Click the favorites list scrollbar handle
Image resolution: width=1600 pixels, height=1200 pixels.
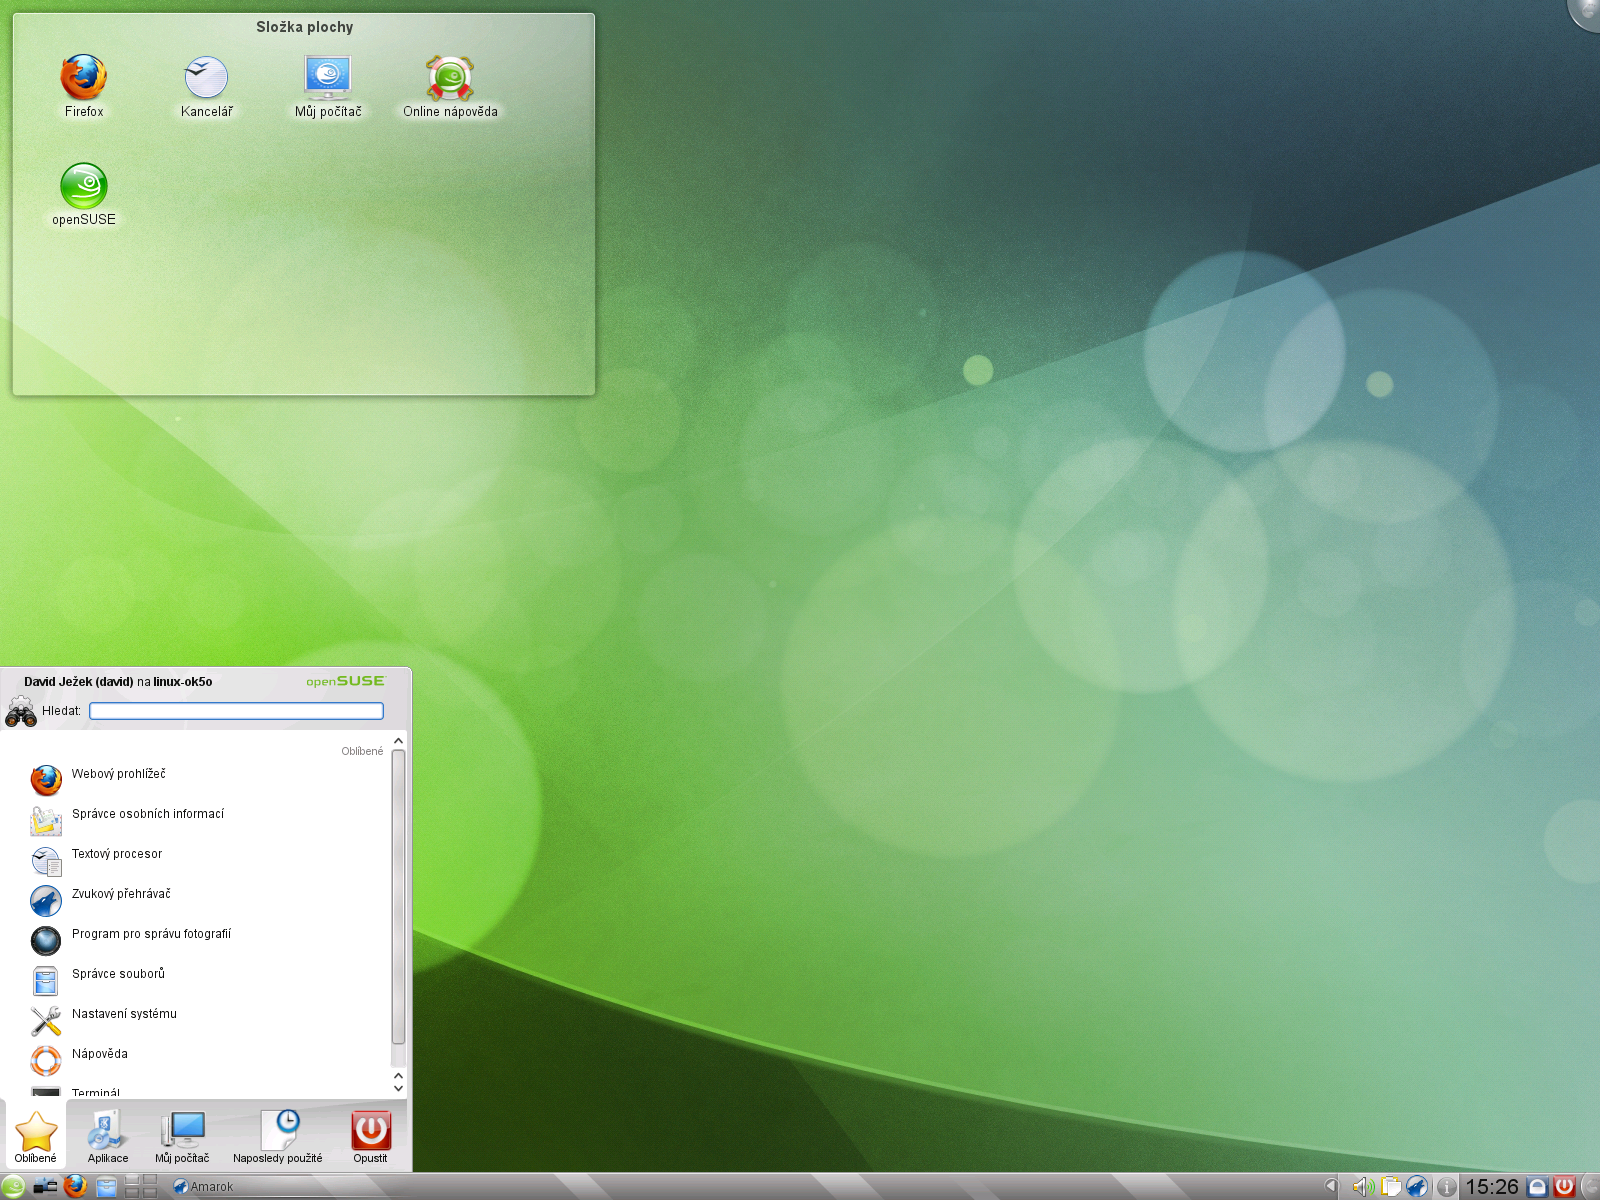[398, 897]
